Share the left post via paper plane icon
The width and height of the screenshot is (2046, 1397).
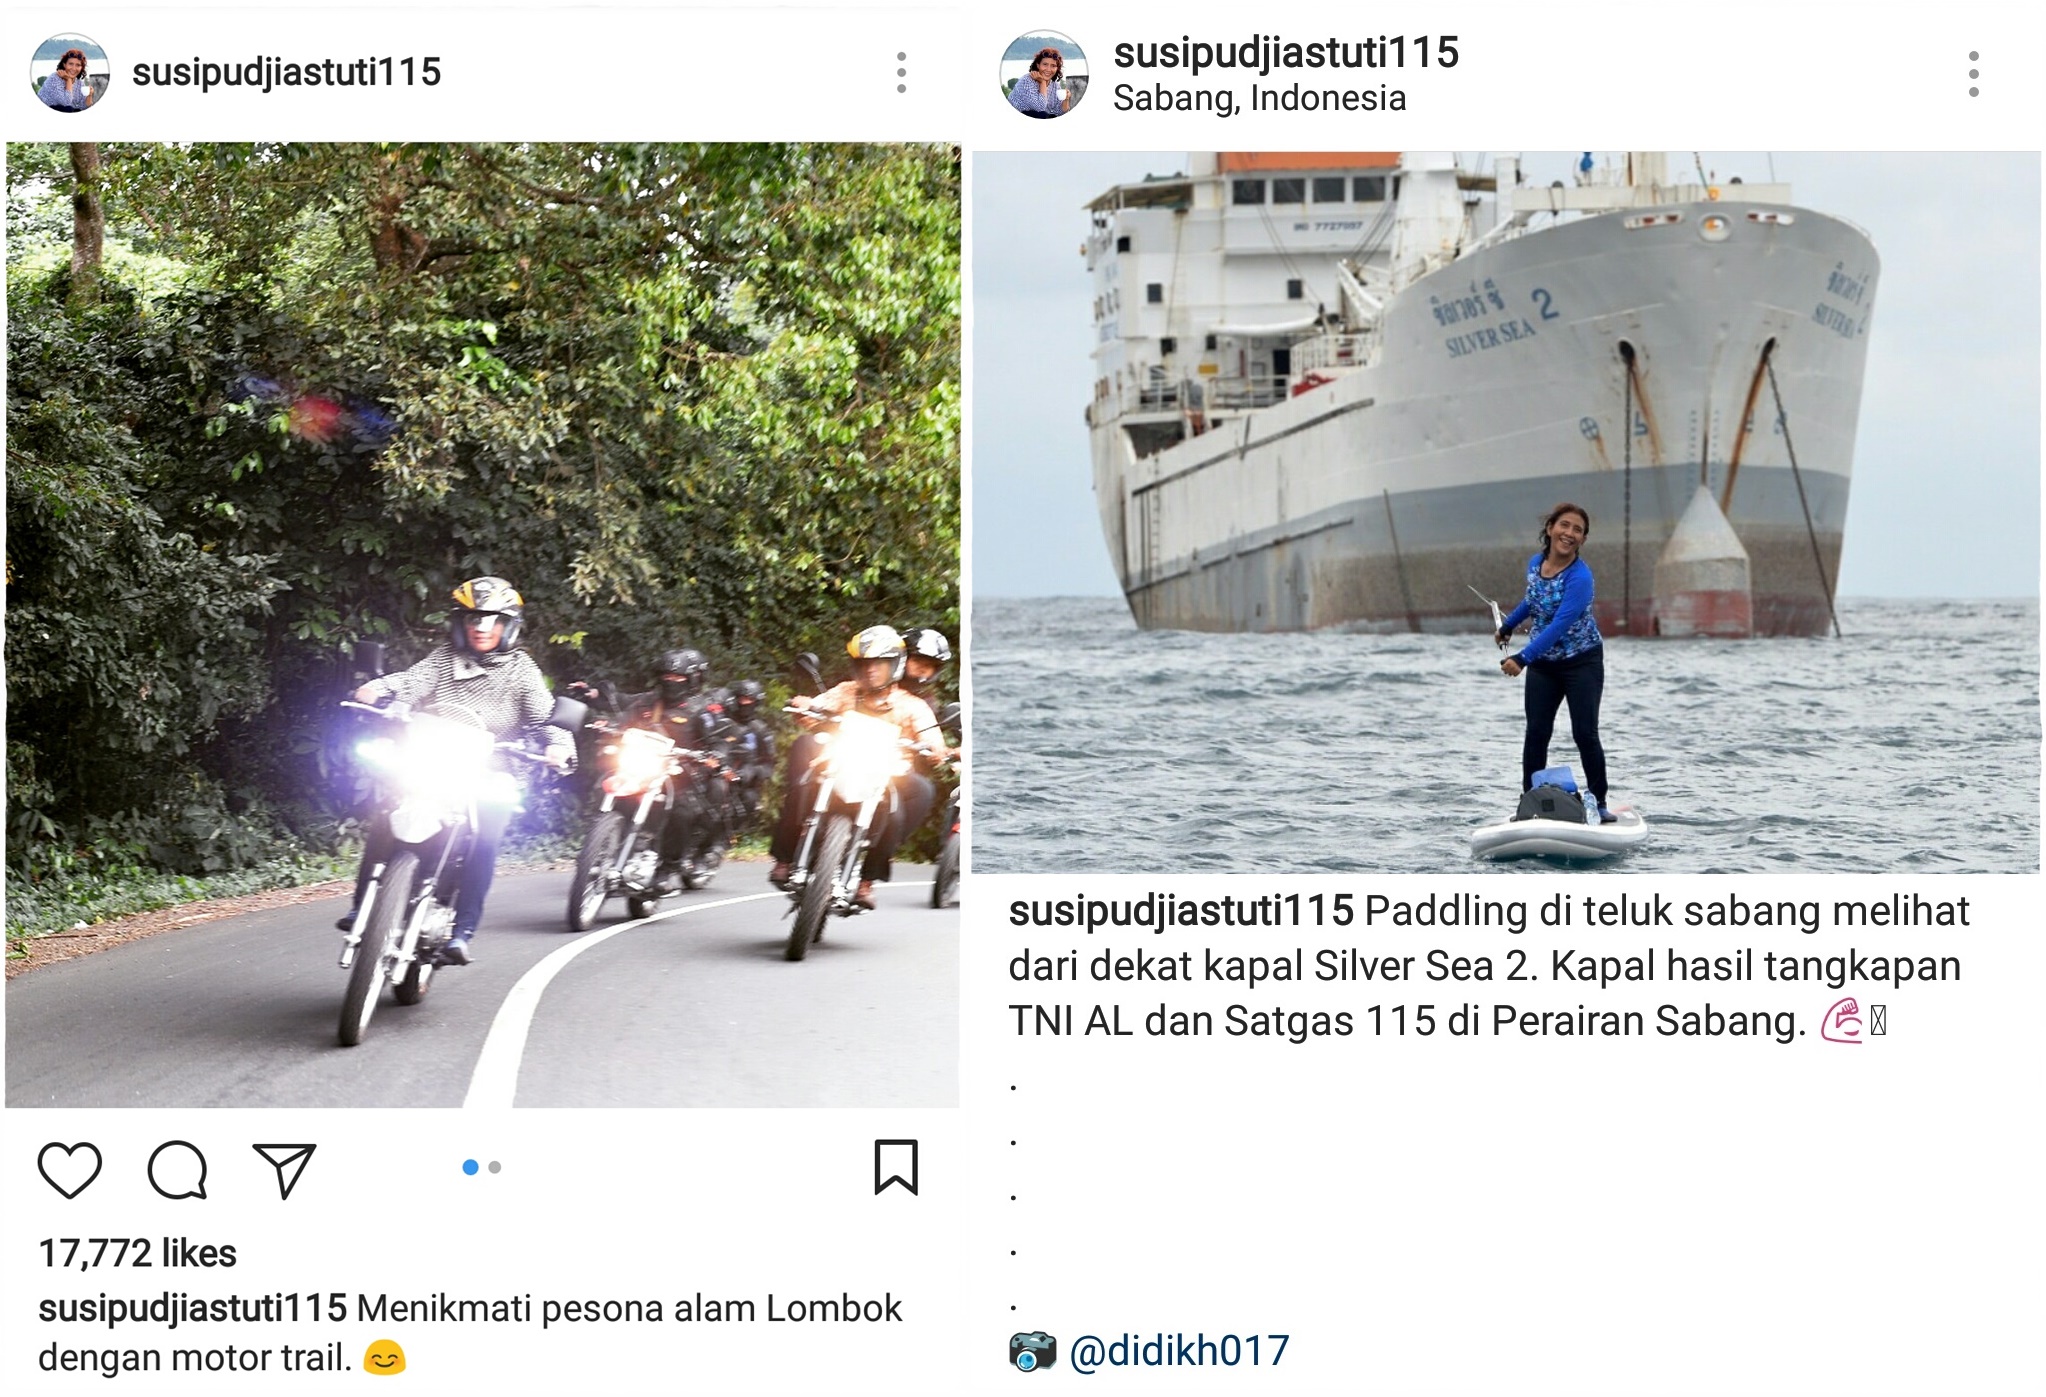284,1169
